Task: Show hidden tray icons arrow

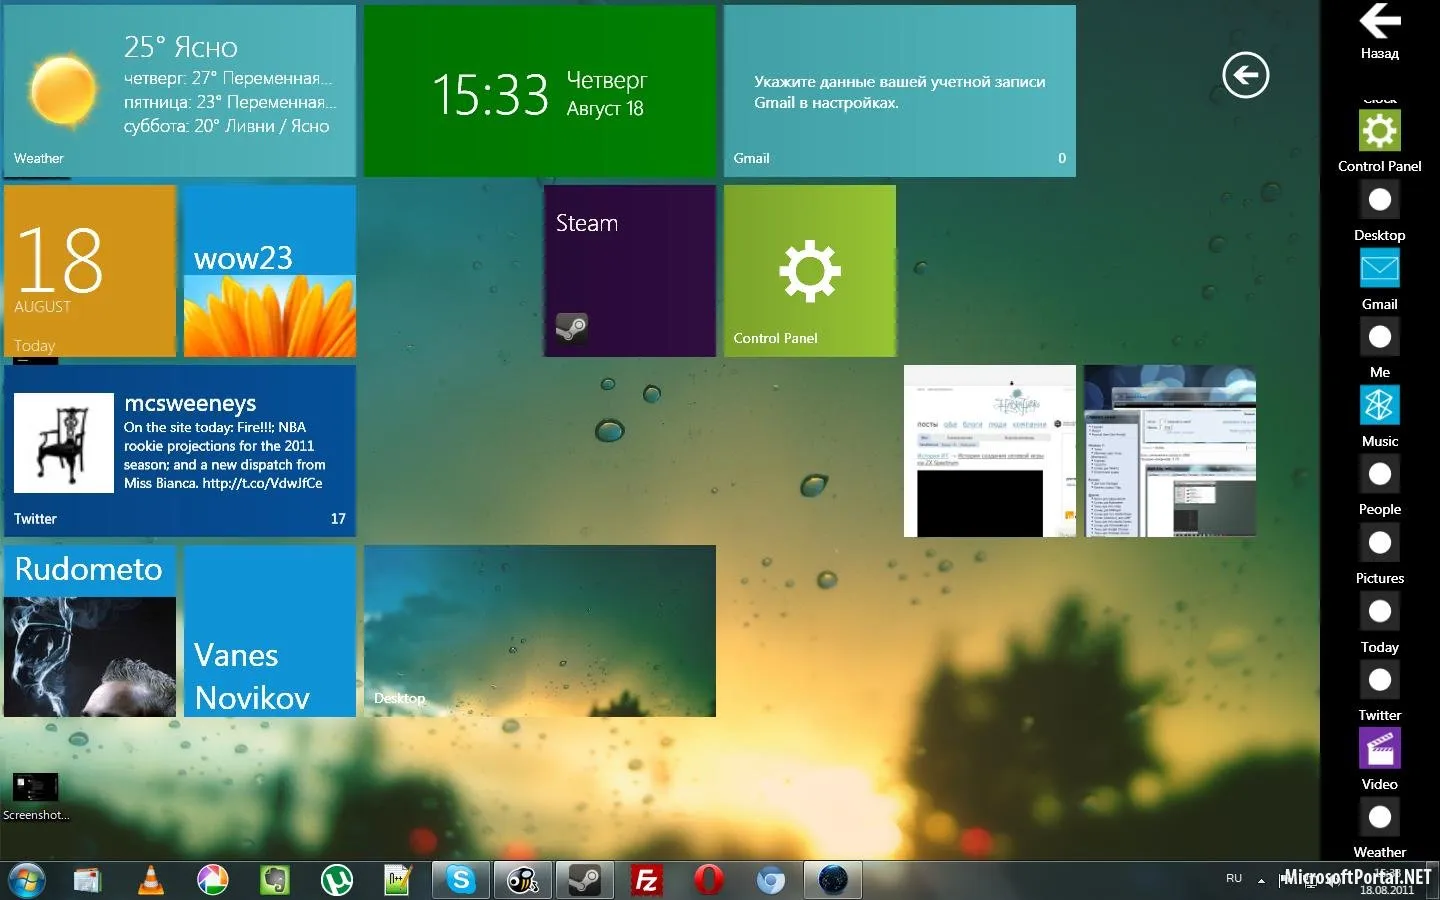Action: [1261, 880]
